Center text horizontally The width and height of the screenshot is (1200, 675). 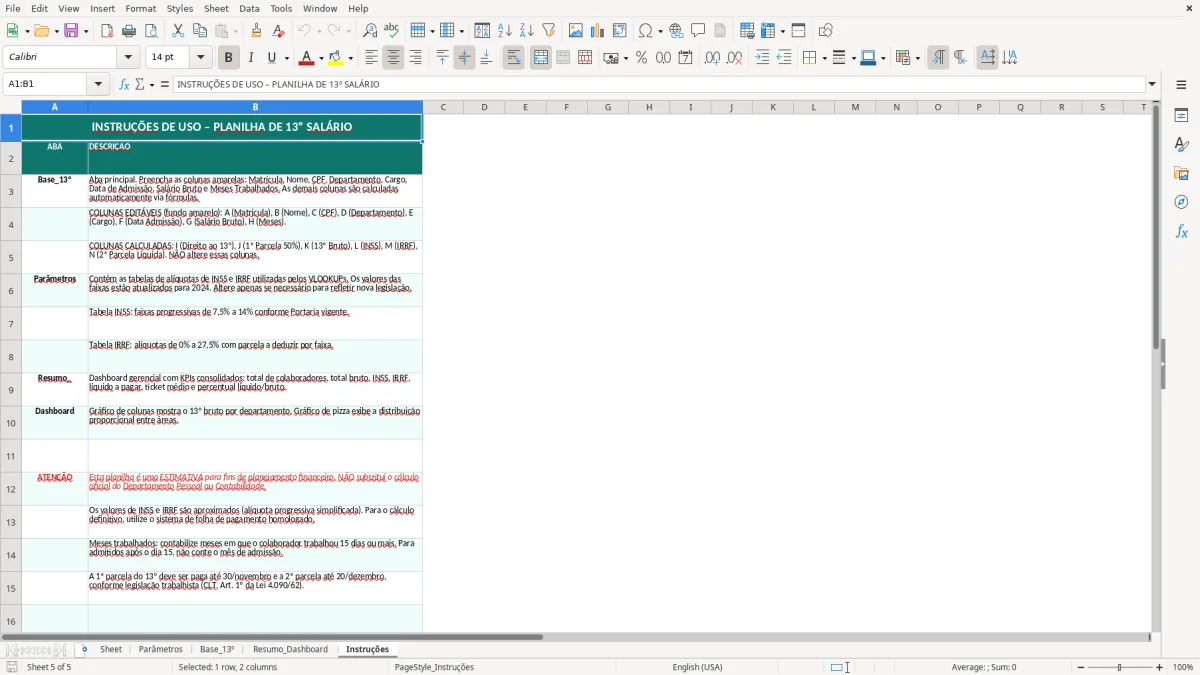point(393,58)
